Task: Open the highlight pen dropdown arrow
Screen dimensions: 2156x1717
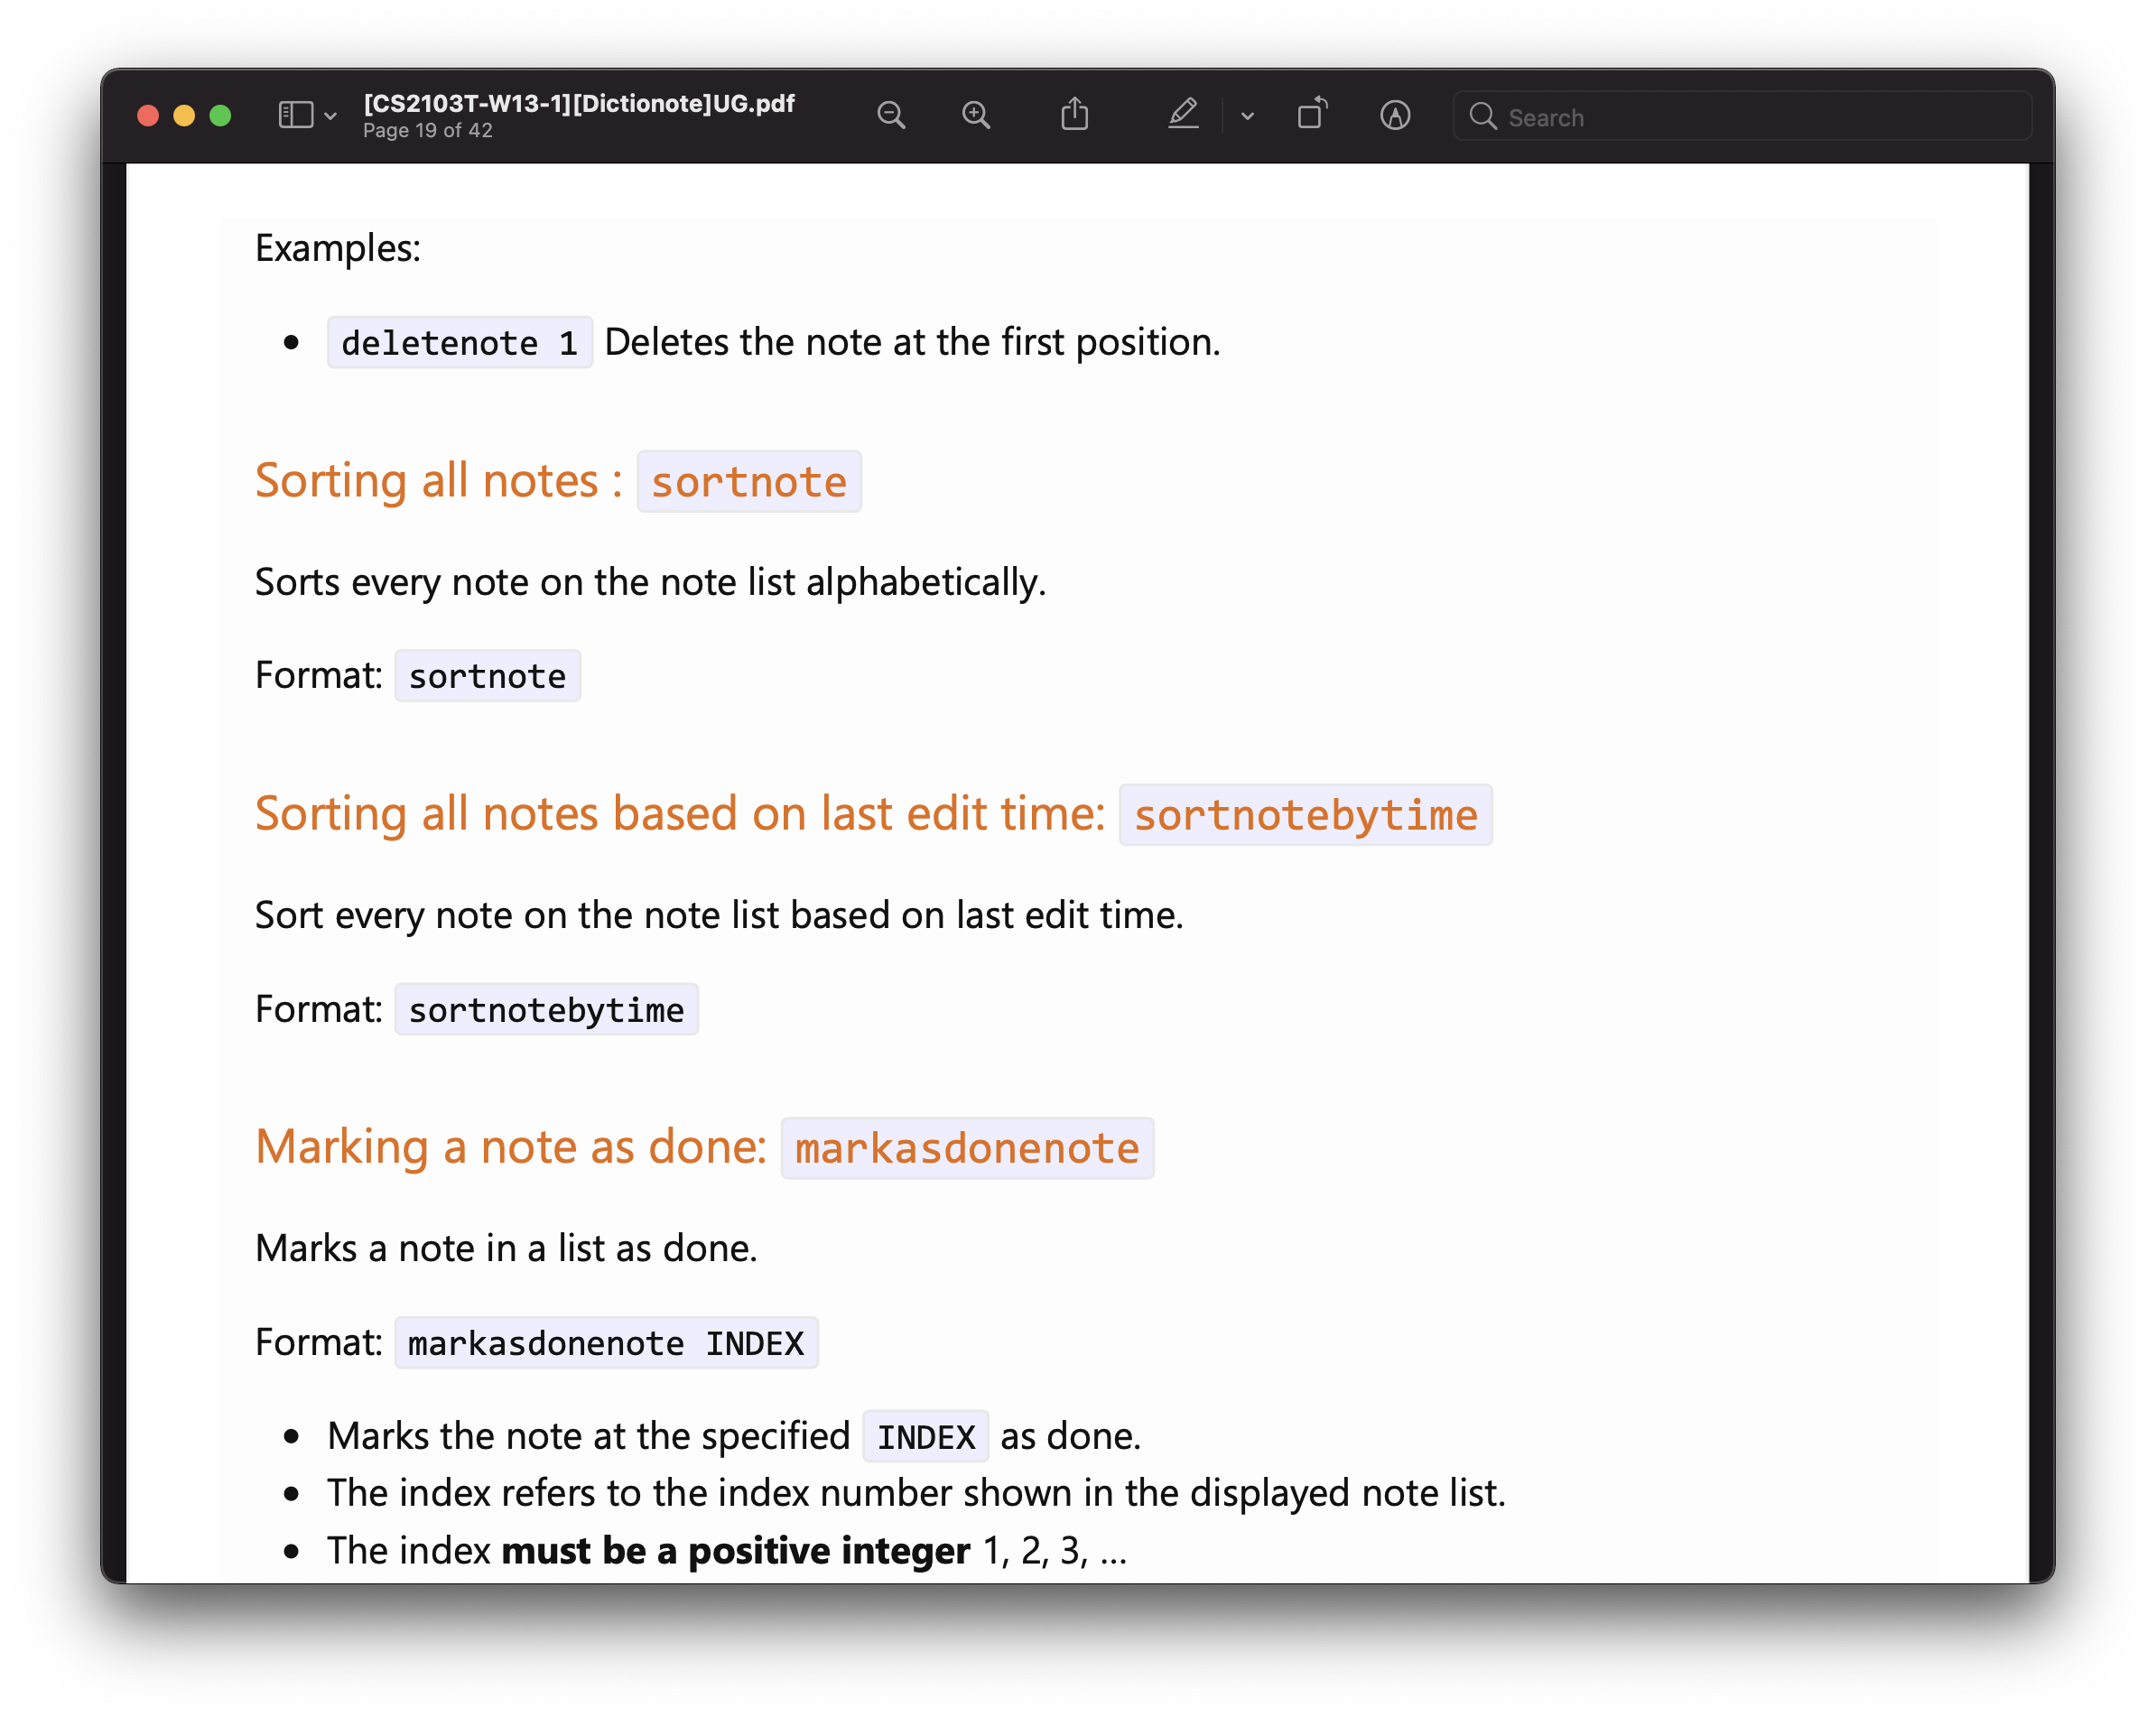Action: 1247,117
